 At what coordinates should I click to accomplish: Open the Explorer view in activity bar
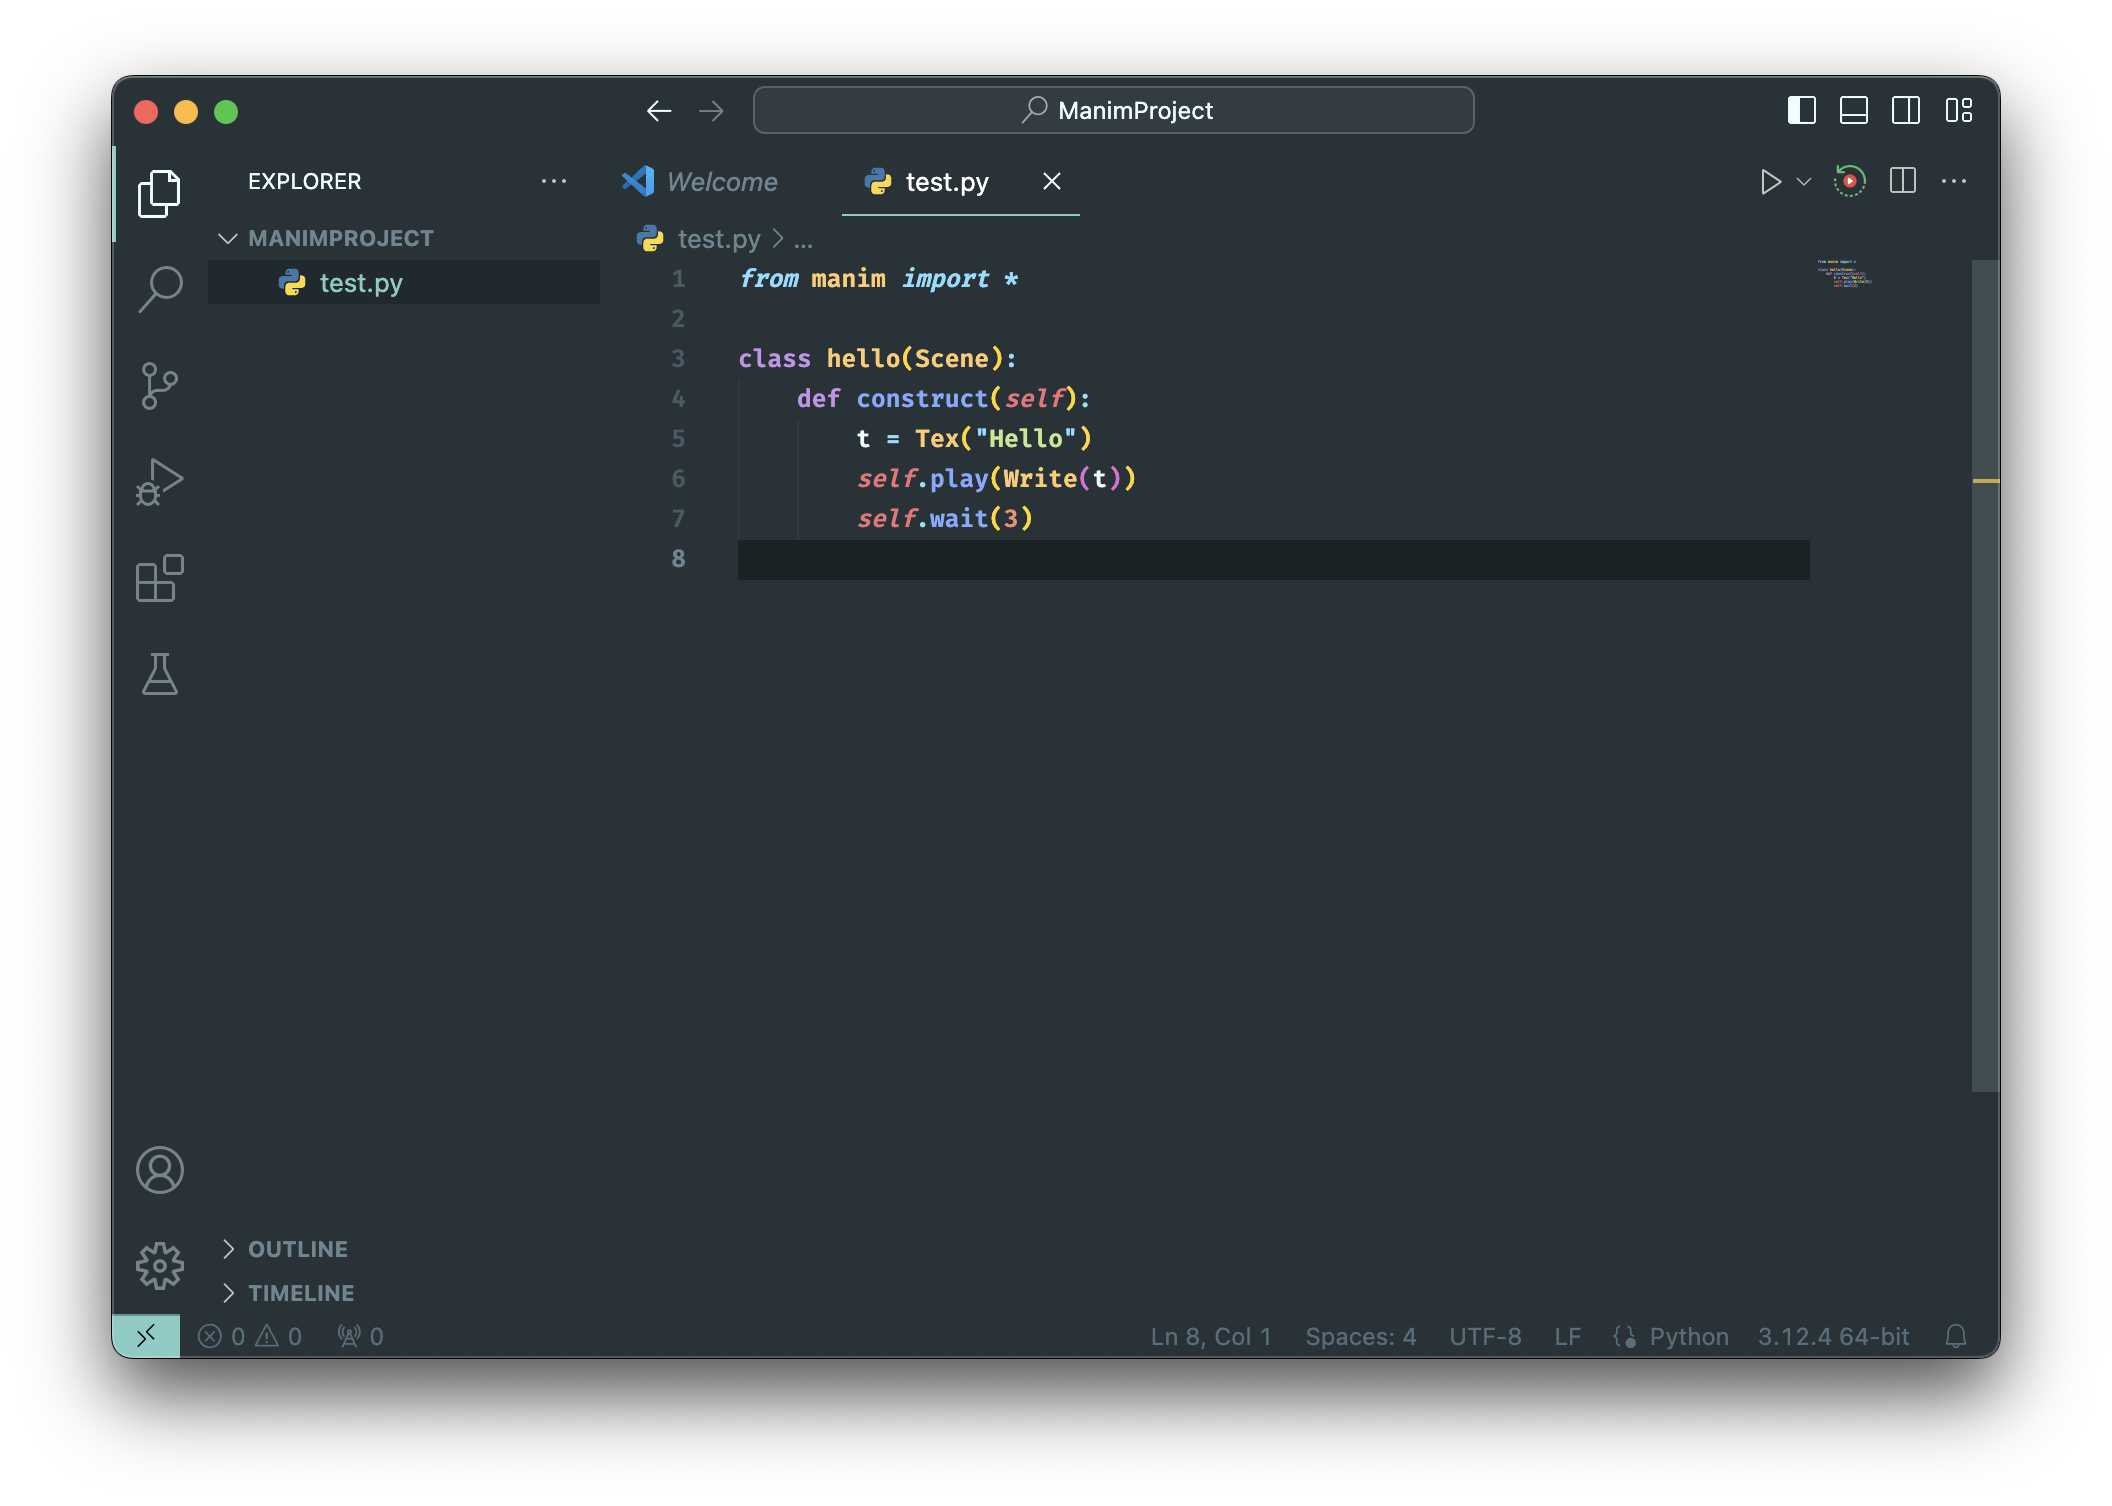pos(159,193)
